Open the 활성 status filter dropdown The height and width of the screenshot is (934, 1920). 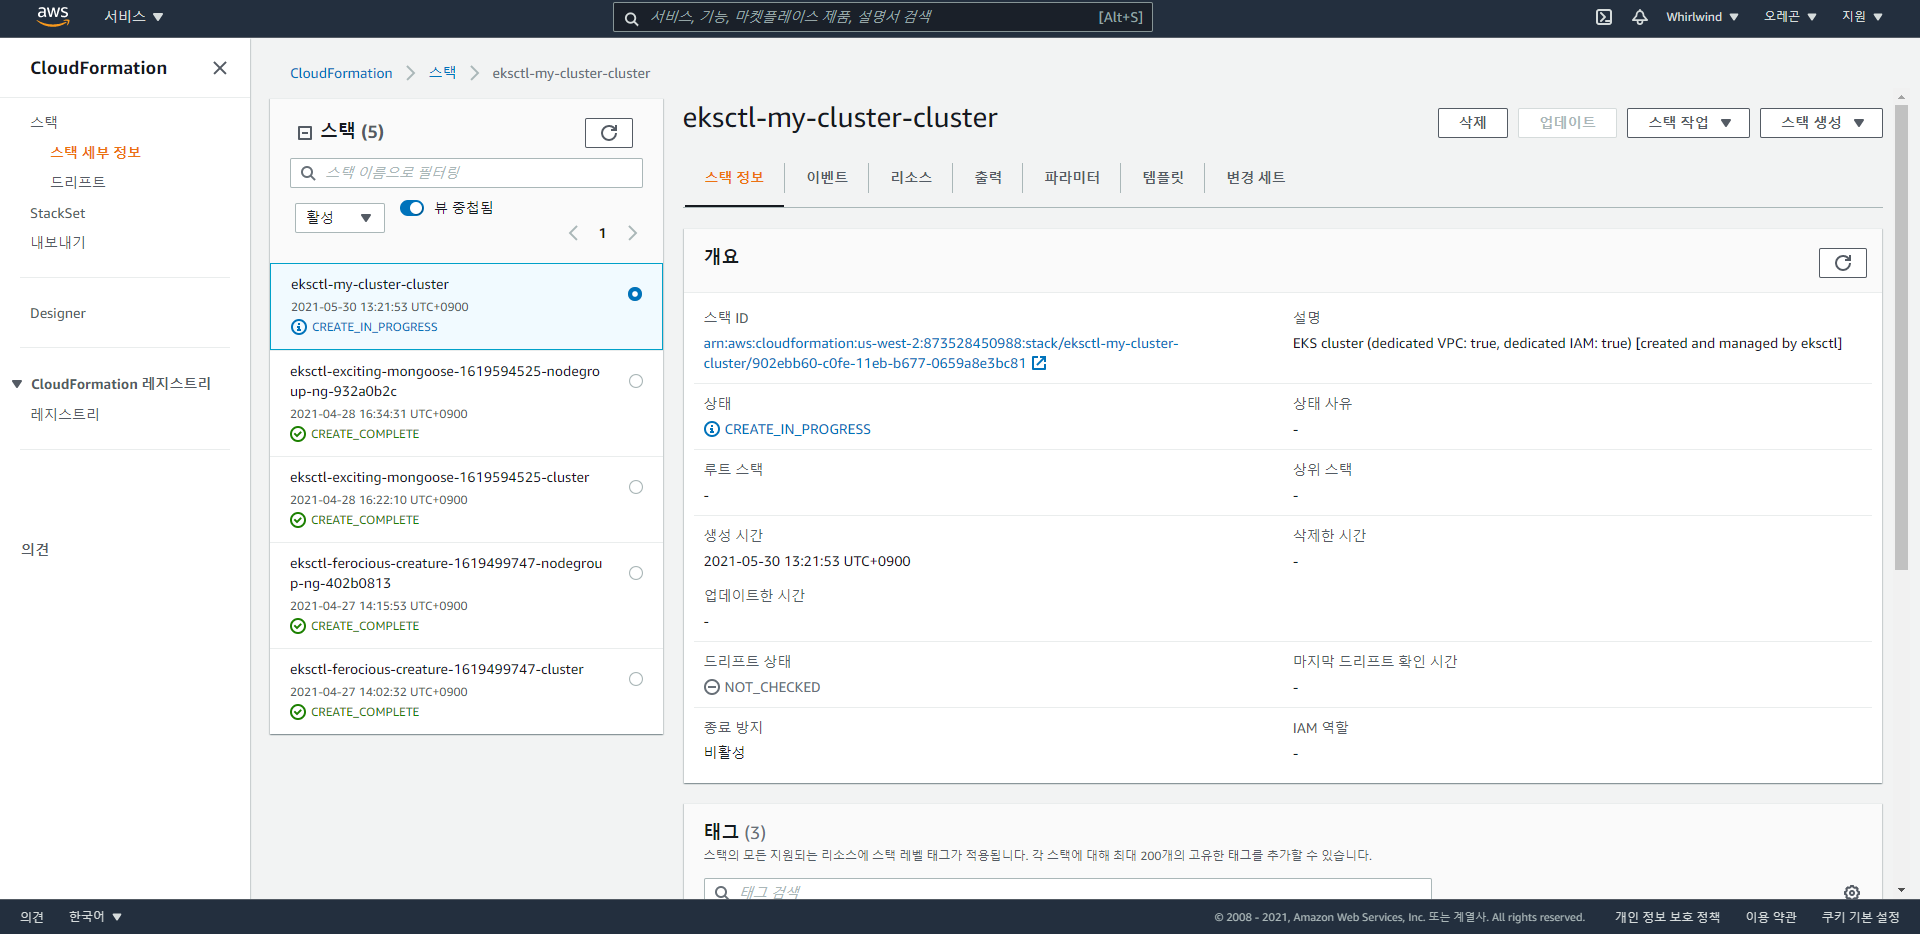tap(340, 217)
